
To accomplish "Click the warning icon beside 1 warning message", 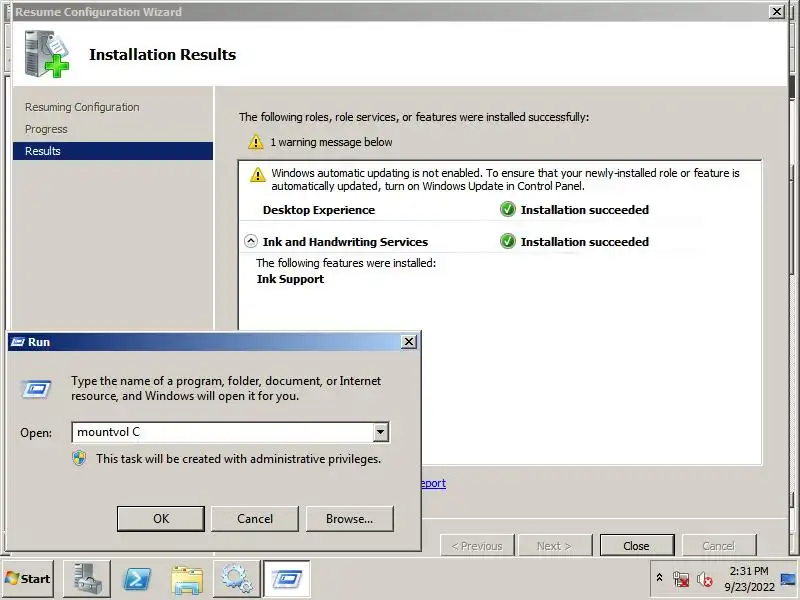I will click(256, 142).
